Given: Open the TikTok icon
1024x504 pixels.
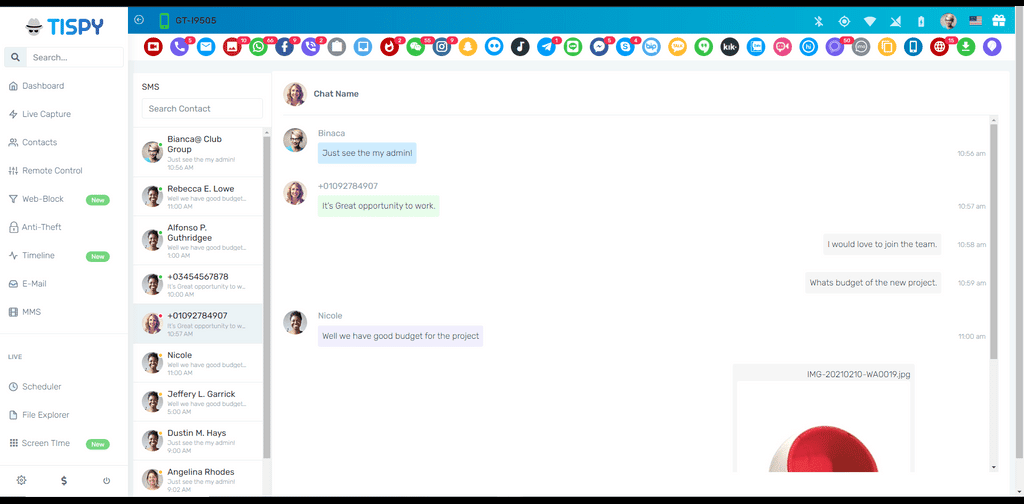Looking at the screenshot, I should [x=520, y=46].
